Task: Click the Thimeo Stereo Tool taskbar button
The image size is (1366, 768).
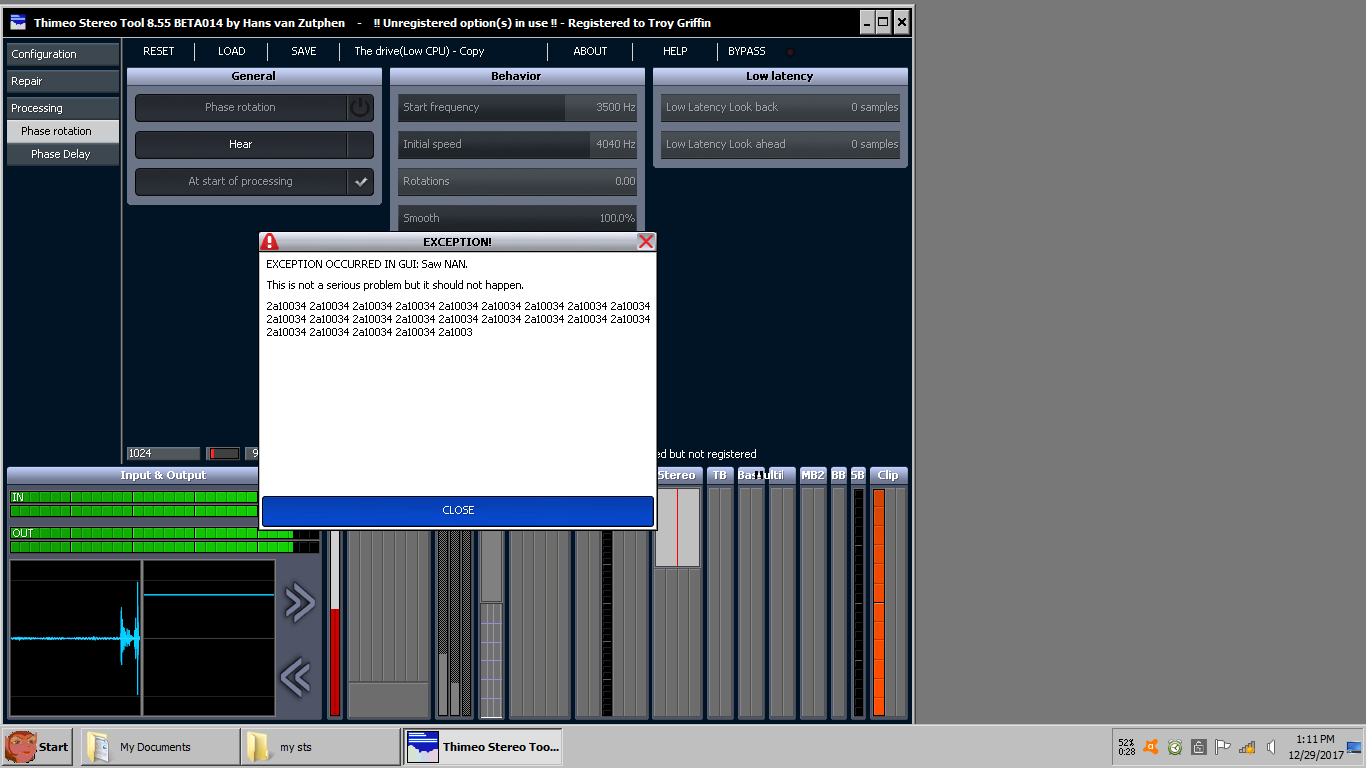Action: pos(484,747)
